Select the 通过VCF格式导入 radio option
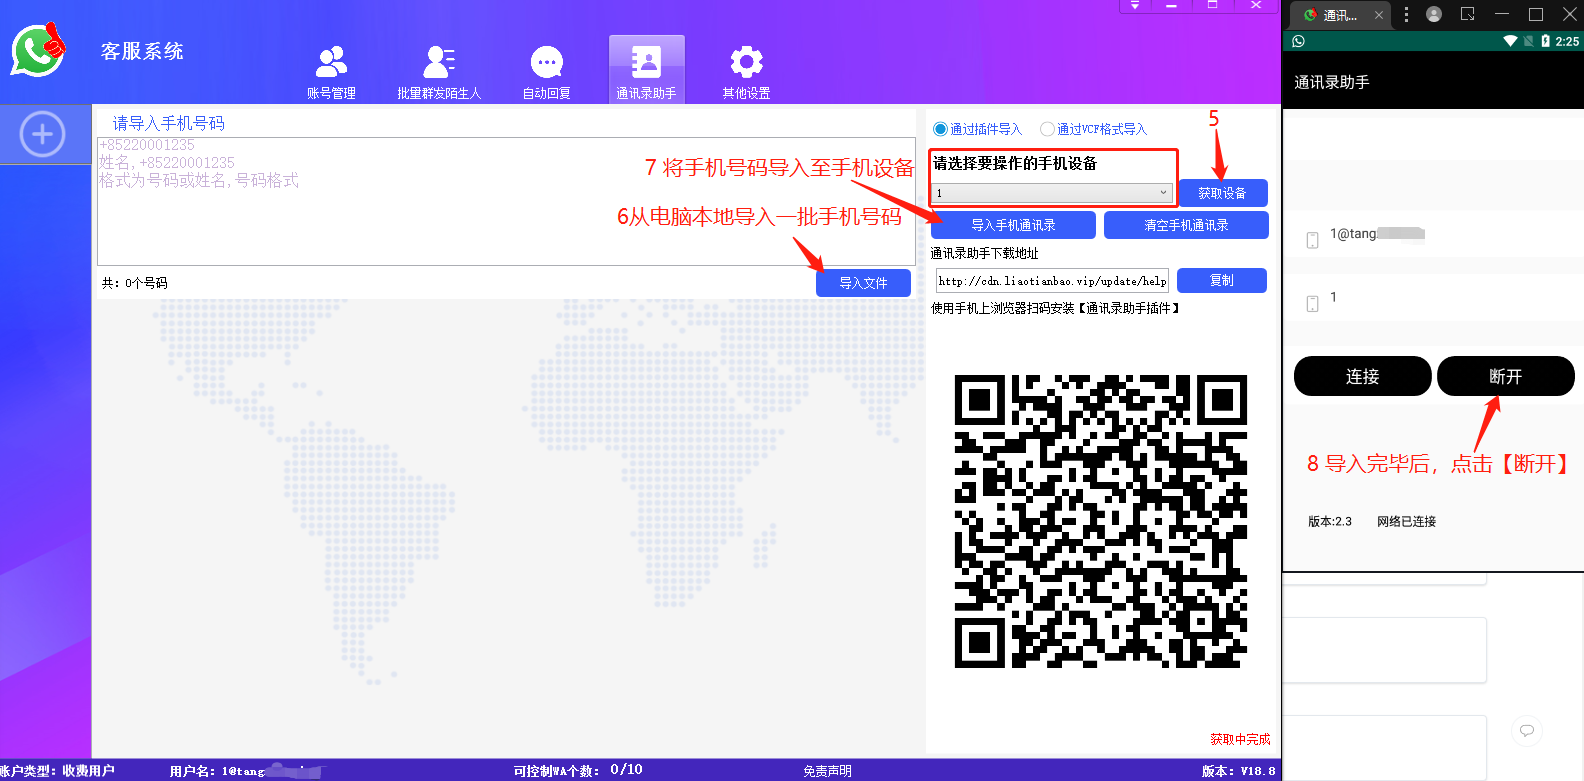The height and width of the screenshot is (781, 1584). (1093, 129)
